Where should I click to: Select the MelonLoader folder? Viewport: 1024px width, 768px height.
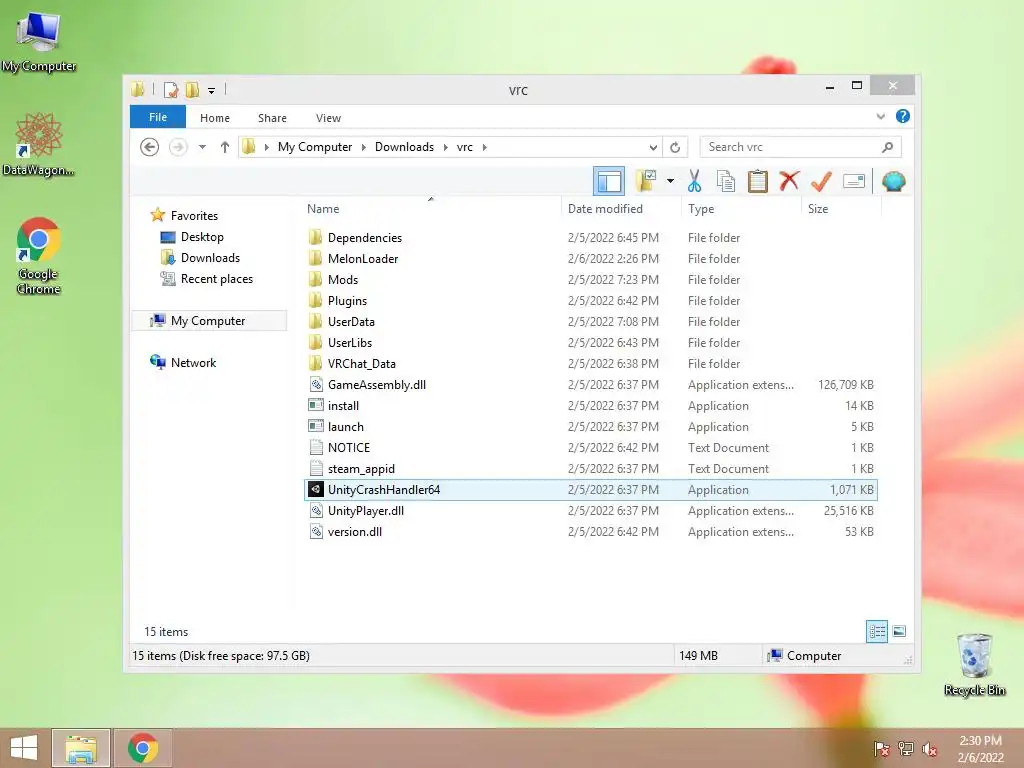click(x=362, y=259)
